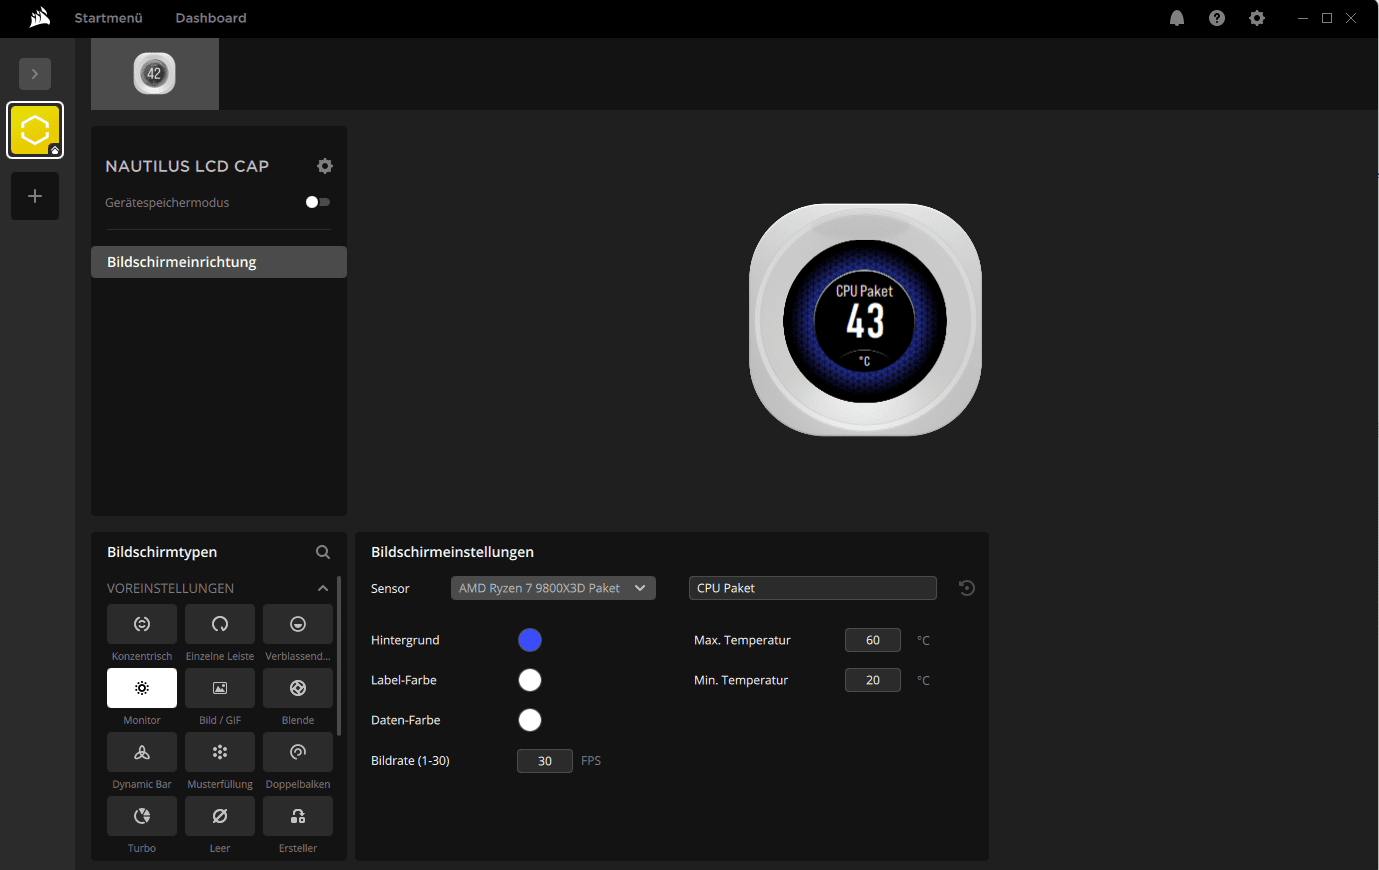This screenshot has height=870, width=1379.
Task: Maximize the iCUE window
Action: point(1327,18)
